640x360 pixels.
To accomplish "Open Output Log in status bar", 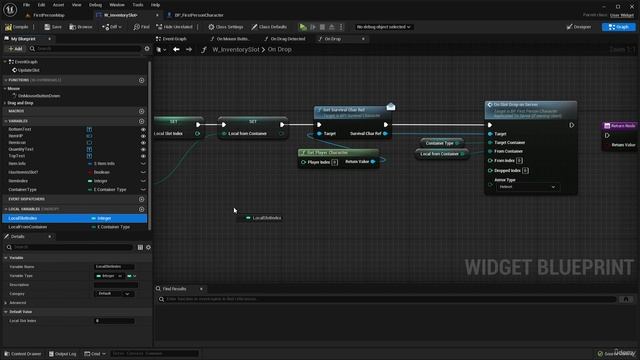I will 62,353.
